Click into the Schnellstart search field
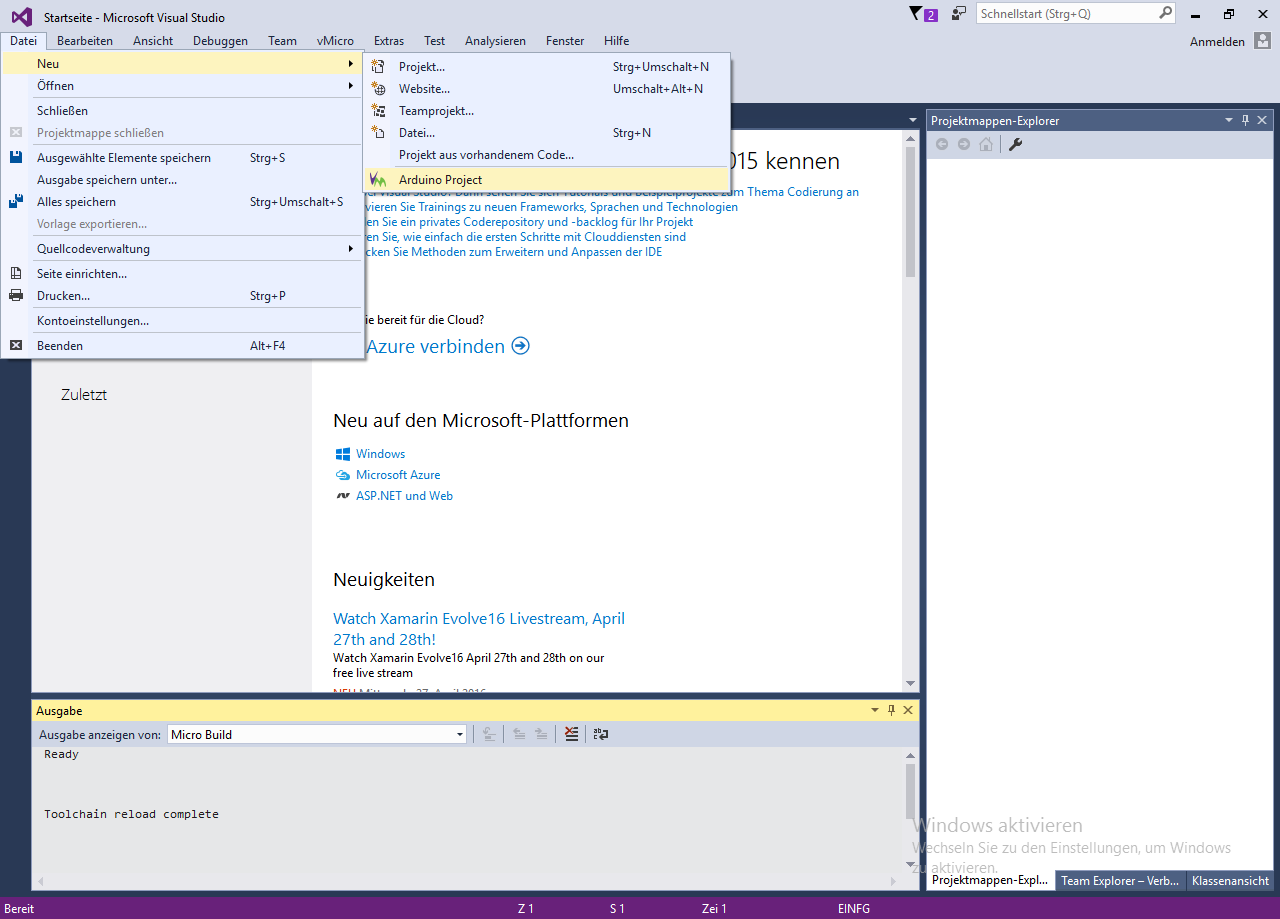The height and width of the screenshot is (919, 1280). click(x=1064, y=14)
